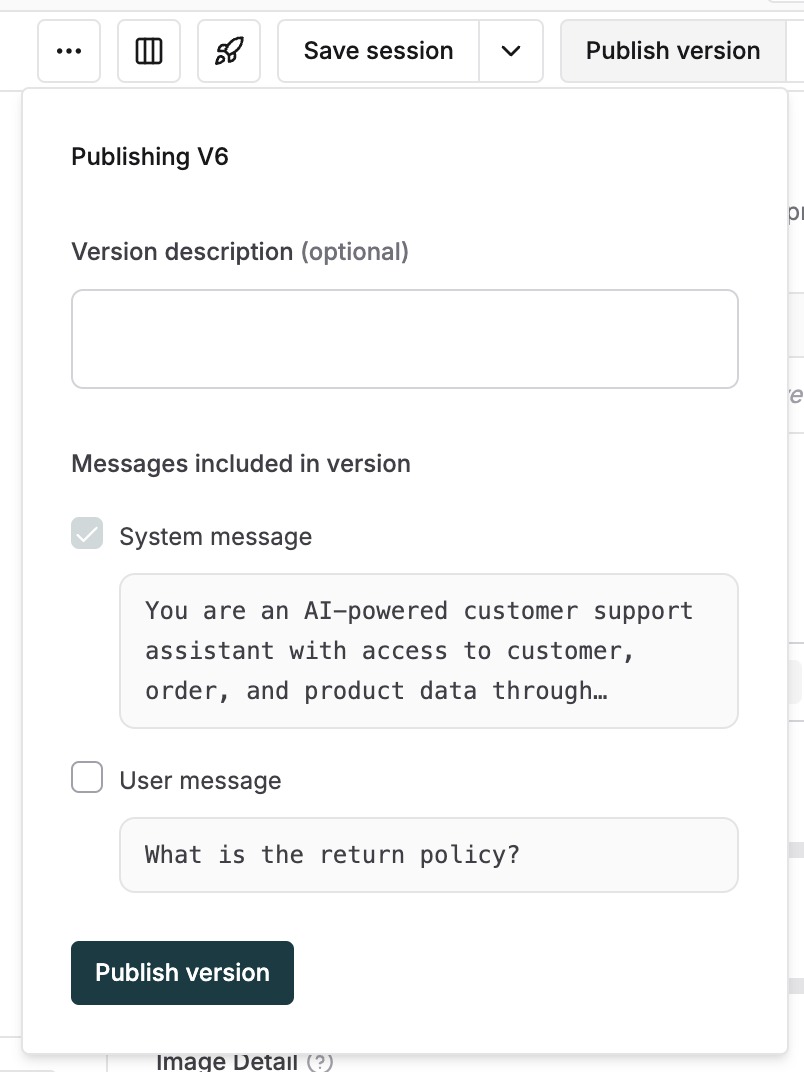Focus the version description text field
Viewport: 804px width, 1072px height.
(x=404, y=338)
